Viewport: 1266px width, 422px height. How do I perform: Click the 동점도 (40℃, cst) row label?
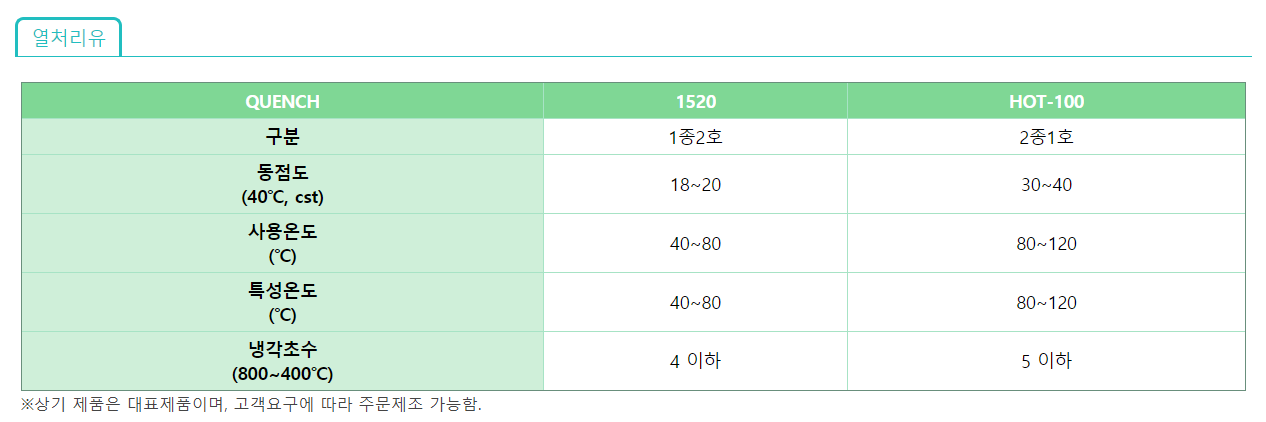click(282, 184)
